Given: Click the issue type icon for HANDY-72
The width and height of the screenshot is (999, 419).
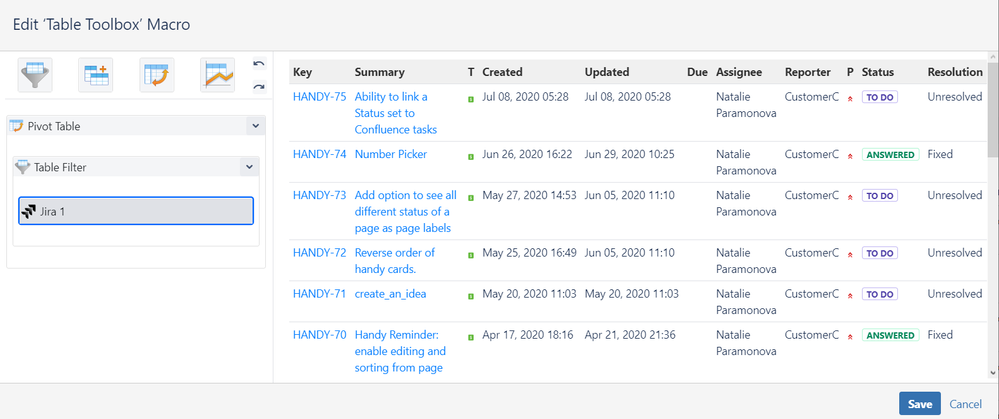Looking at the screenshot, I should (471, 255).
